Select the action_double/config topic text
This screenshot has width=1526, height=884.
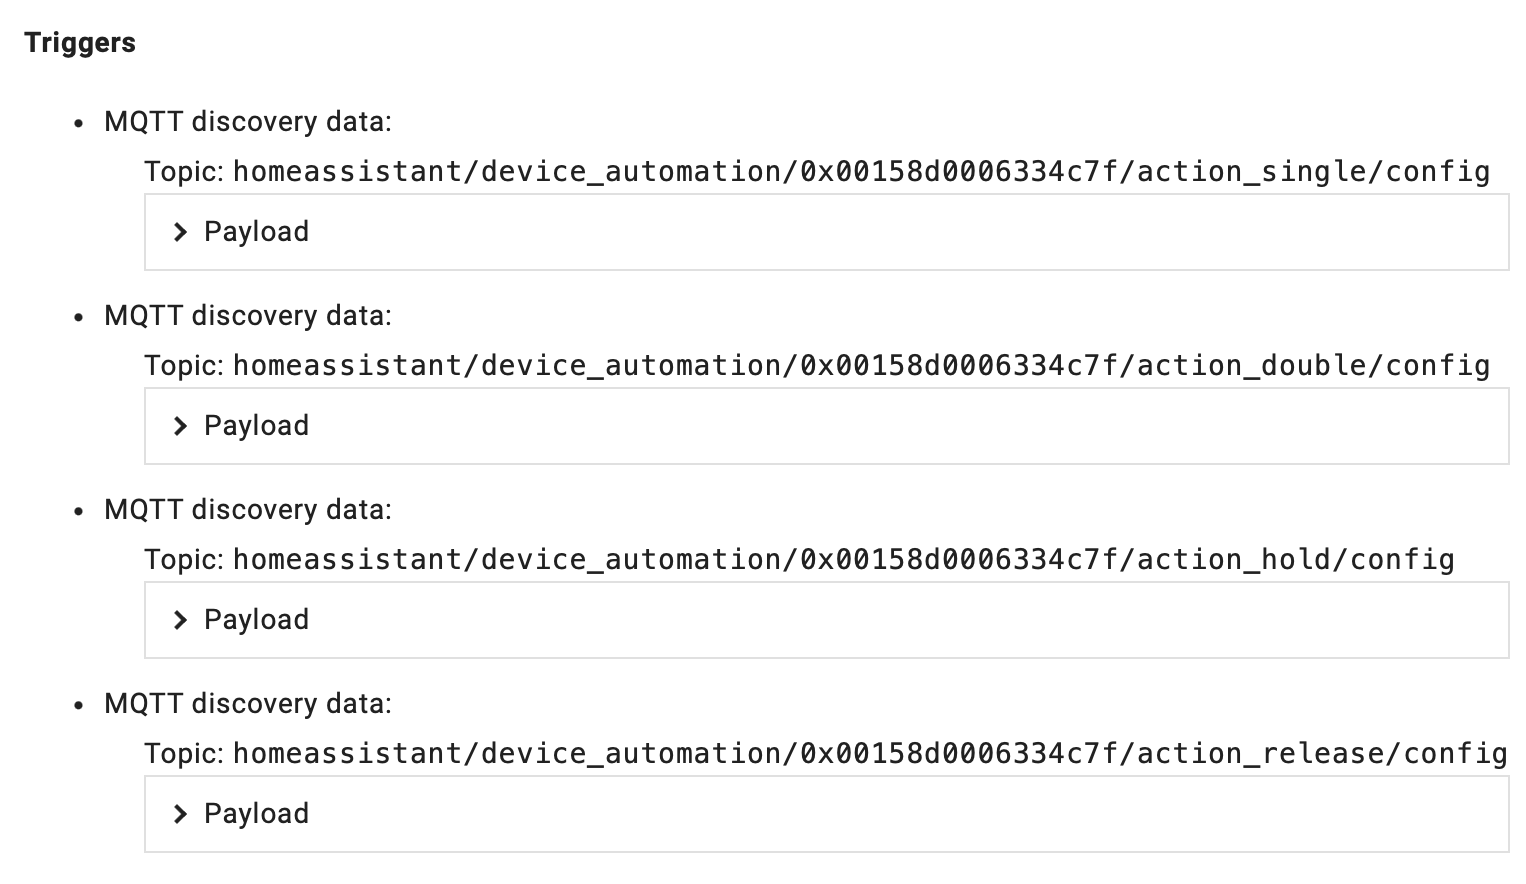(861, 366)
